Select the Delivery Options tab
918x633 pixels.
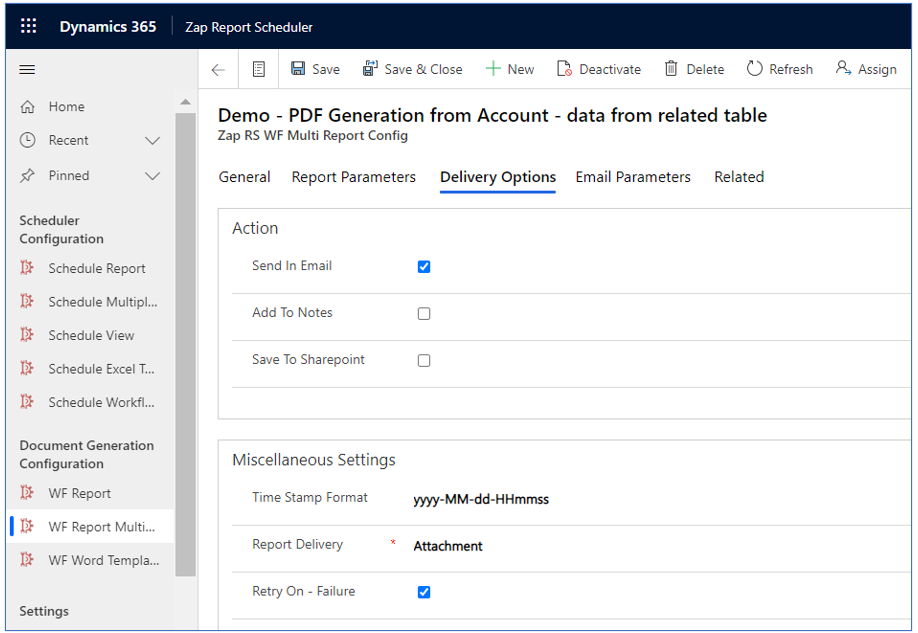(x=498, y=177)
